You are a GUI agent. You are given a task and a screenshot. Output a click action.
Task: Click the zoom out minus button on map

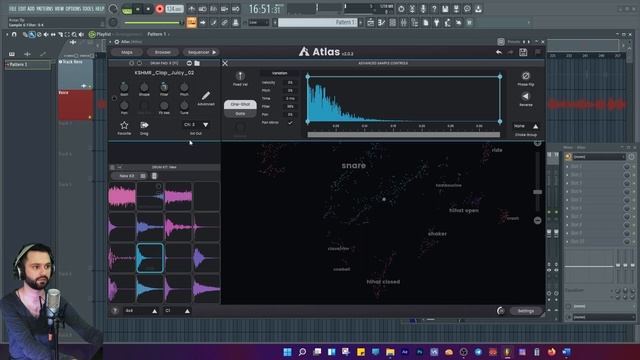tap(538, 220)
